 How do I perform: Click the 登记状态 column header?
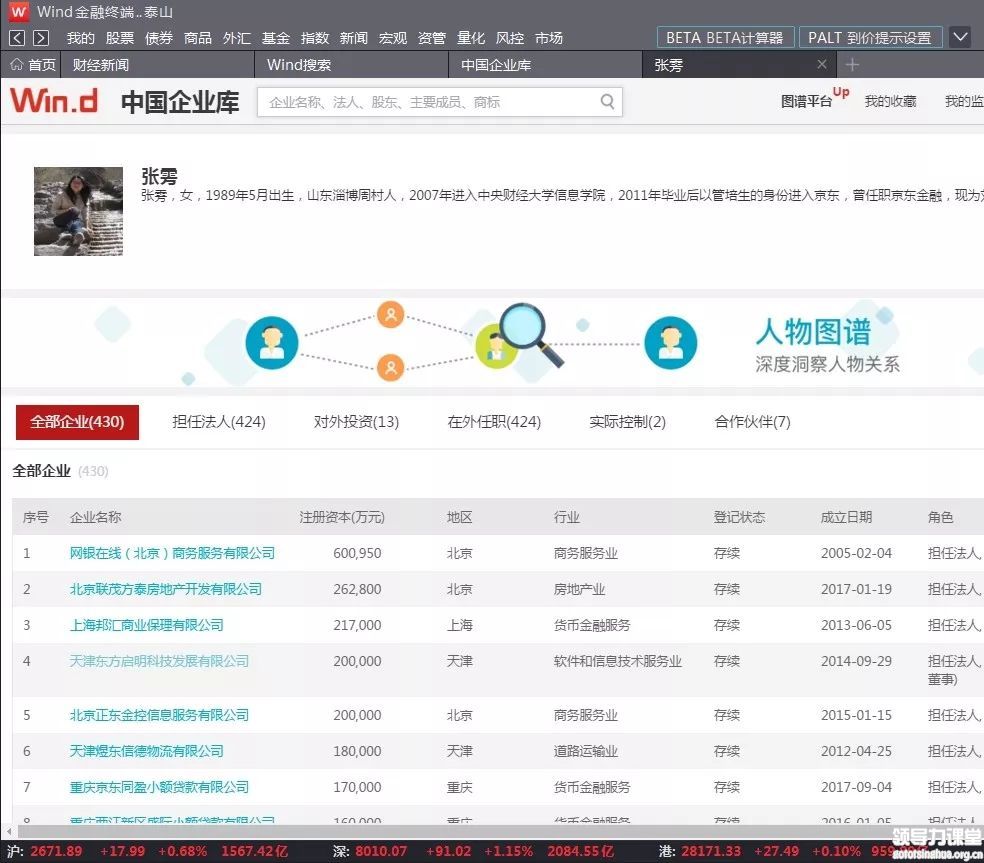[x=739, y=517]
